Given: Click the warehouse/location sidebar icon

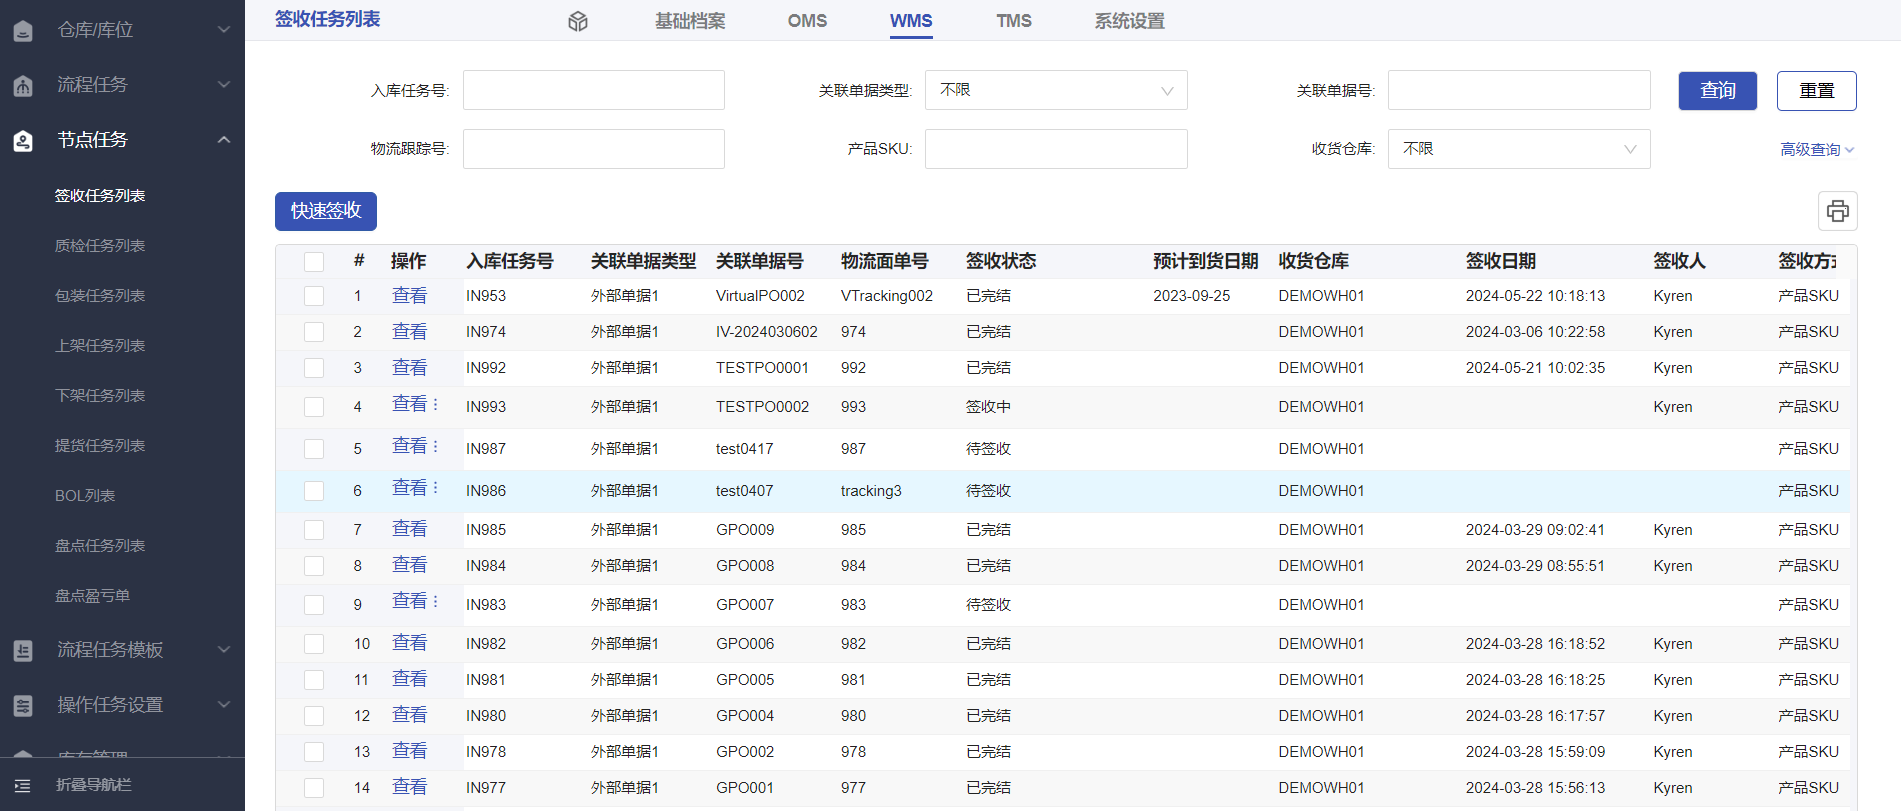Looking at the screenshot, I should pos(23,30).
